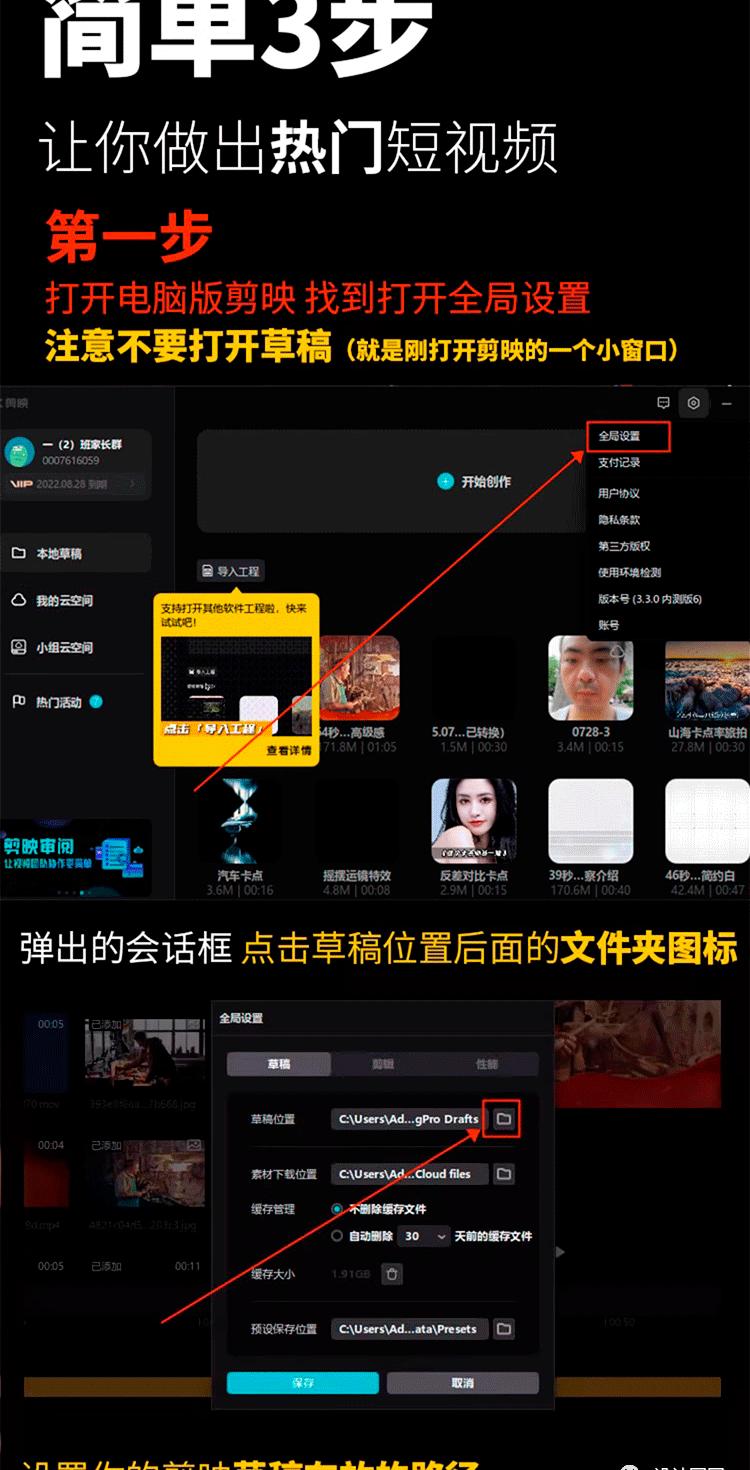The image size is (750, 1470).
Task: Click the folder icon after 草稿位置 path
Action: click(x=504, y=1119)
